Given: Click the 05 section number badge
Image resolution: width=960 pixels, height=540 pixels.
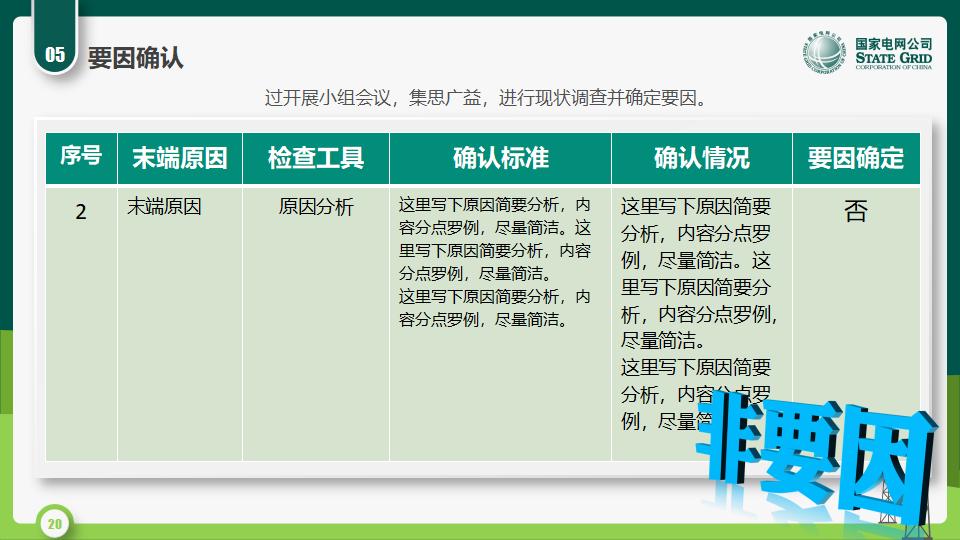Looking at the screenshot, I should point(55,37).
